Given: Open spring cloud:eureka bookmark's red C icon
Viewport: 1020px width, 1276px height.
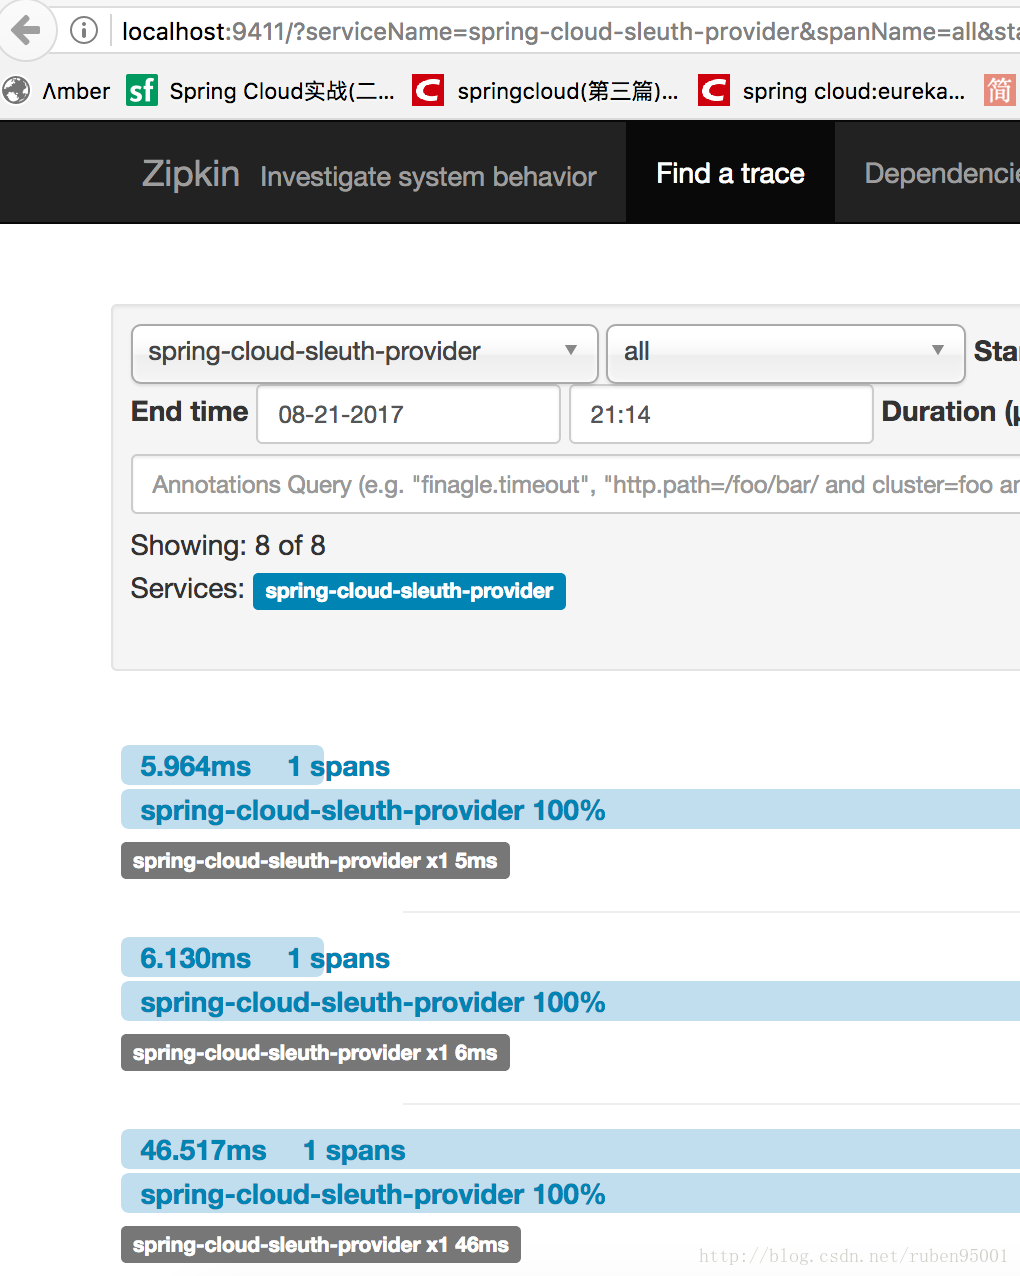Looking at the screenshot, I should click(714, 91).
